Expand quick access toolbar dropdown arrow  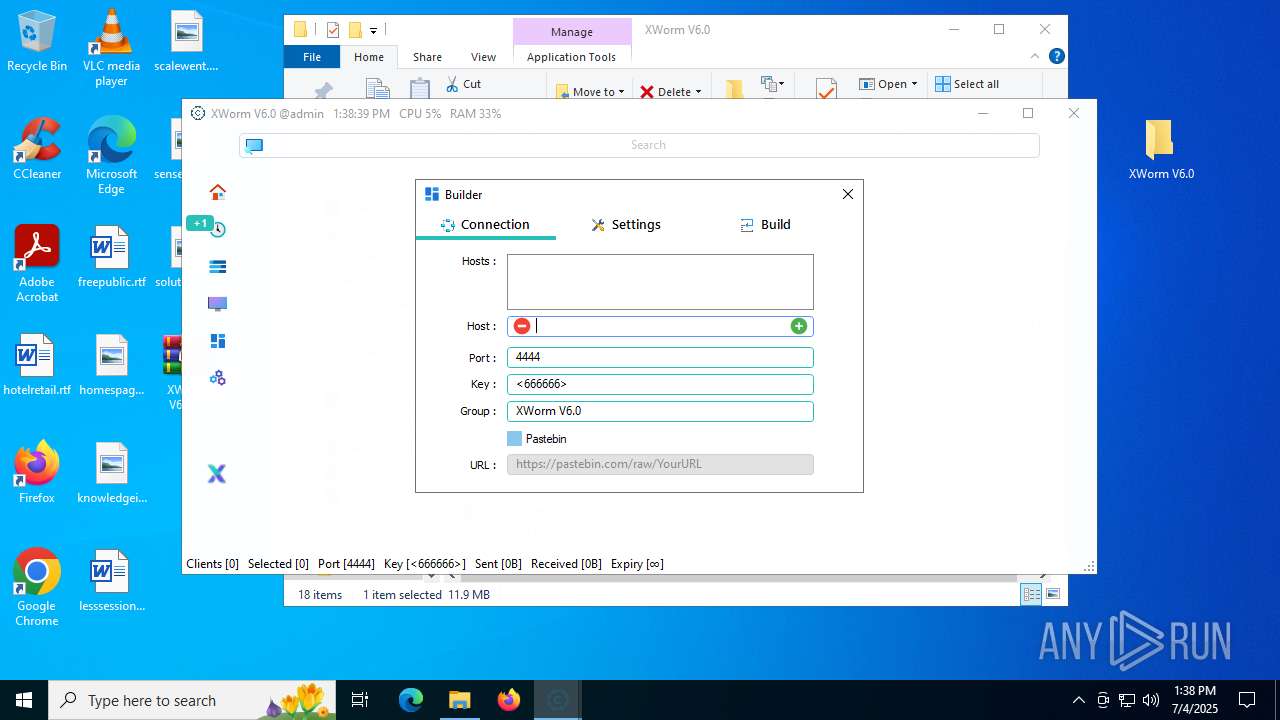pos(373,31)
